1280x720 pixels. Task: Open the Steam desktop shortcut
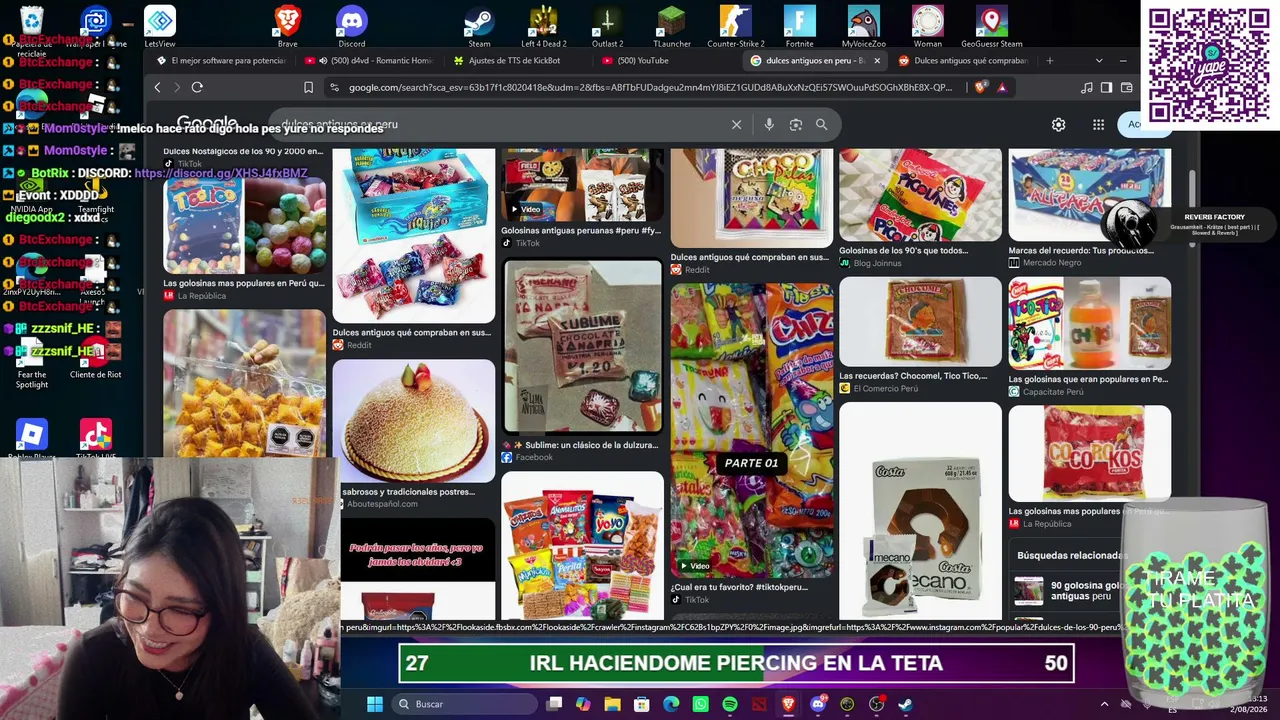tap(479, 25)
